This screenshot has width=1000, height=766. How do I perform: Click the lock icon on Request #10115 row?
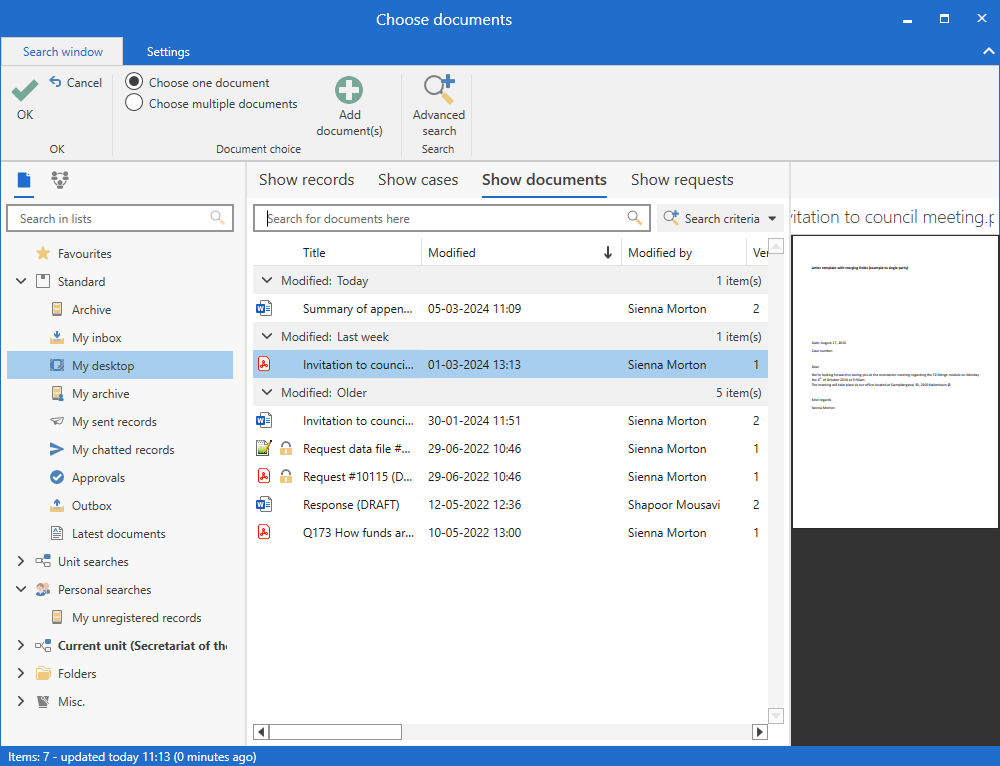coord(286,477)
